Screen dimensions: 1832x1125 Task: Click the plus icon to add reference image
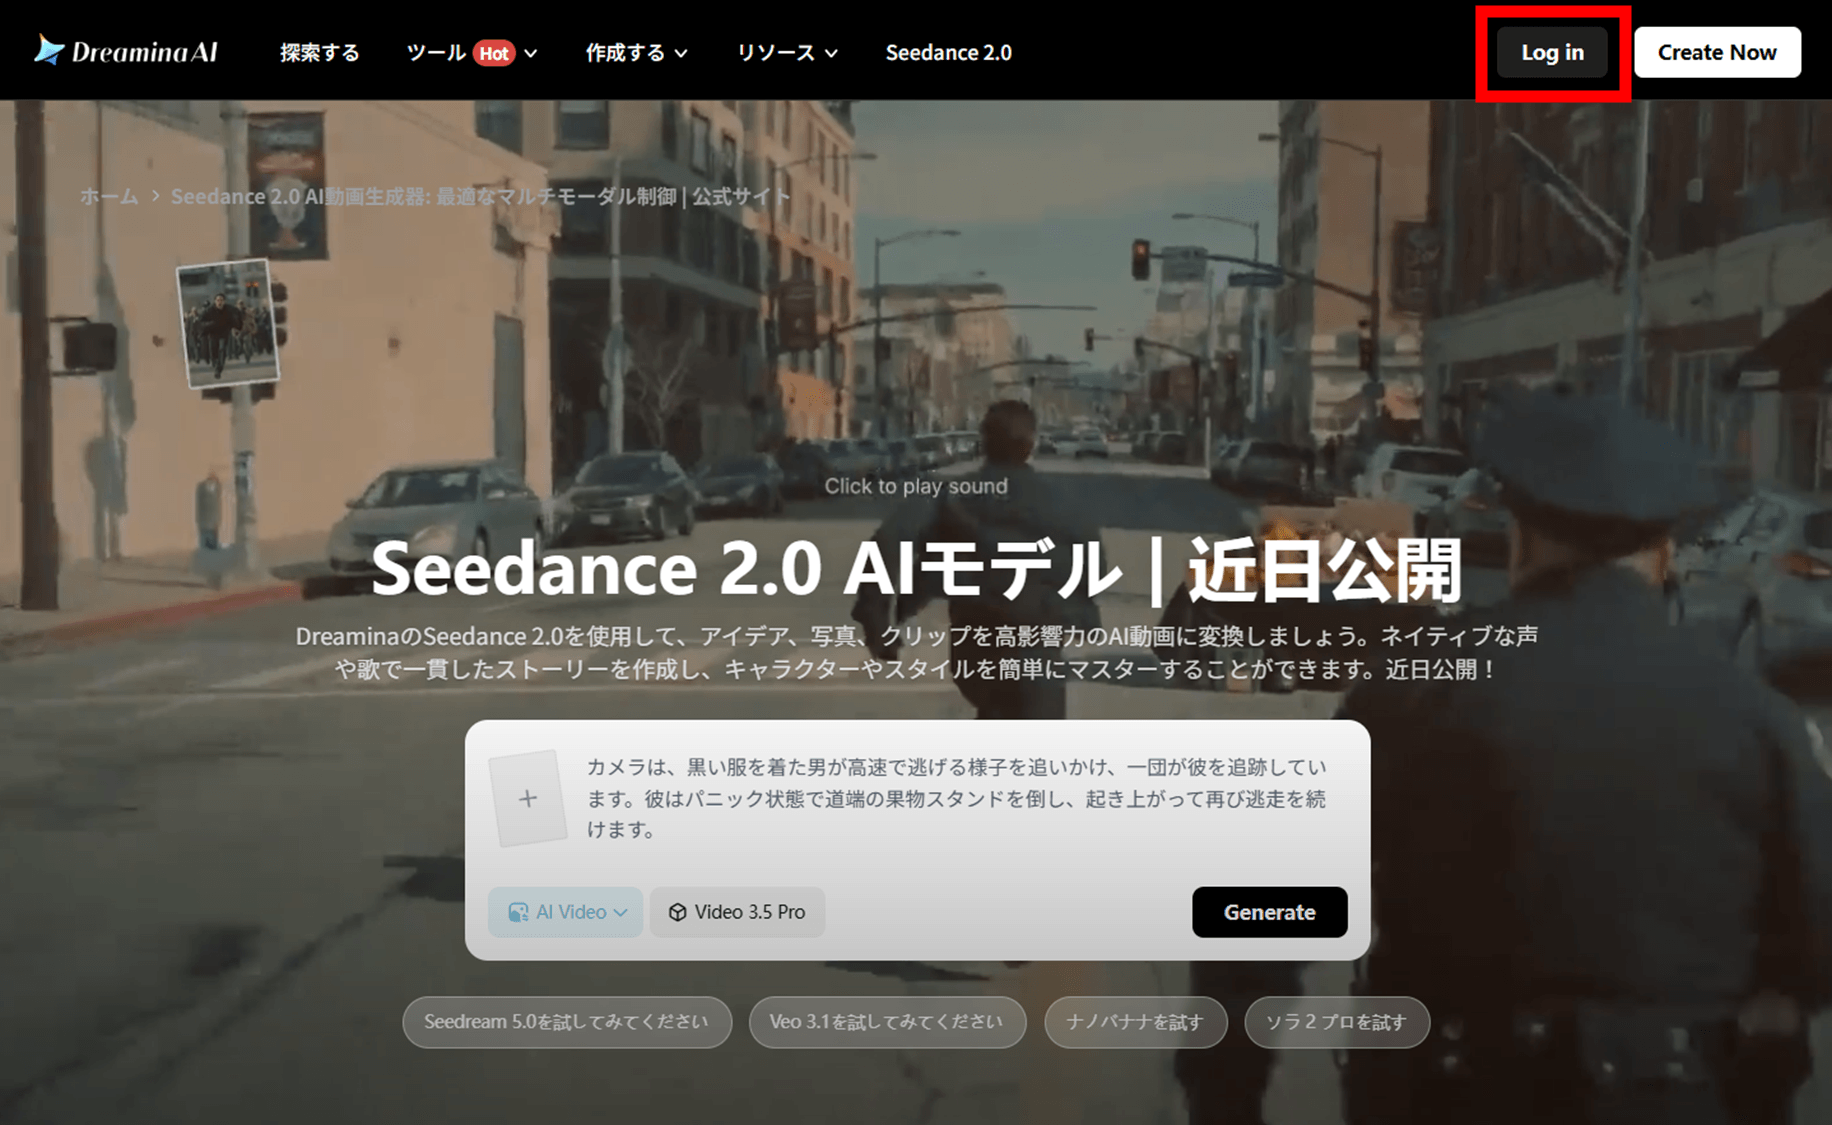(x=528, y=798)
